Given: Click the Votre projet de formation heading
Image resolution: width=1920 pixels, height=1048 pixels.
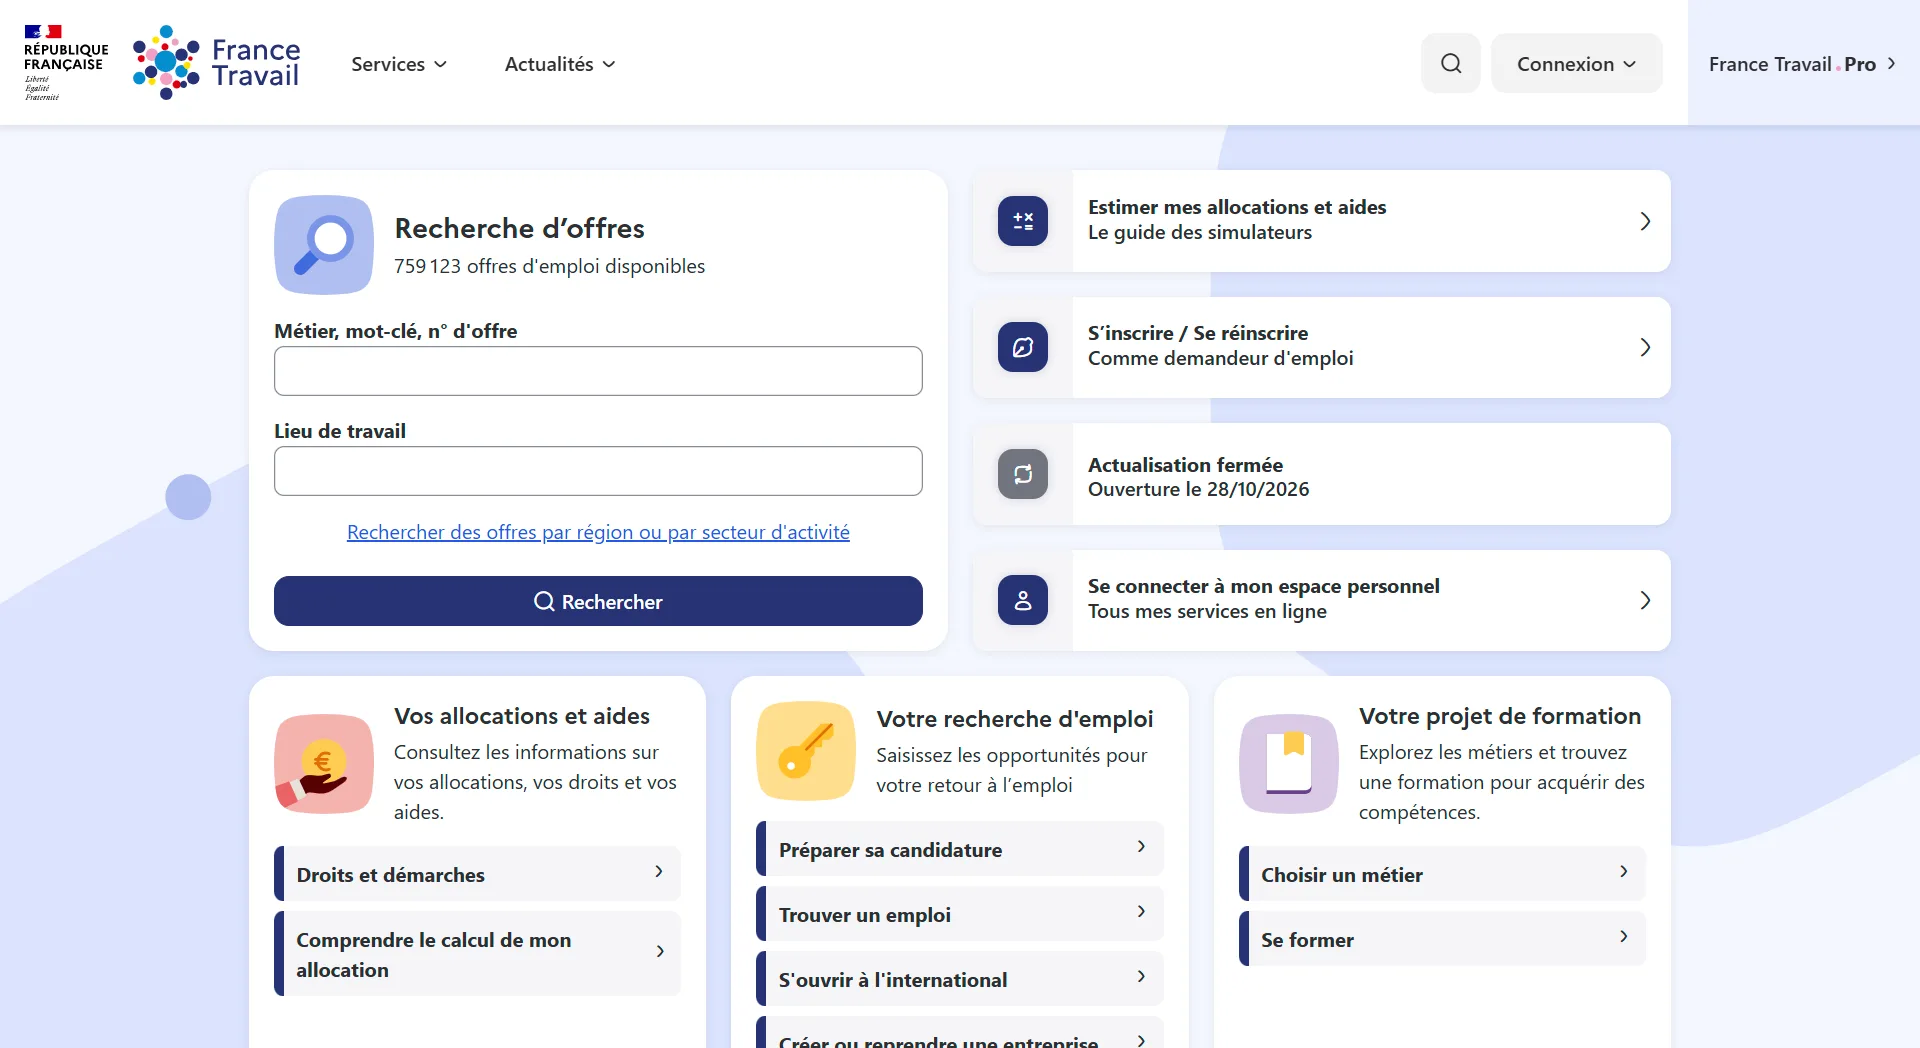Looking at the screenshot, I should click(x=1500, y=716).
